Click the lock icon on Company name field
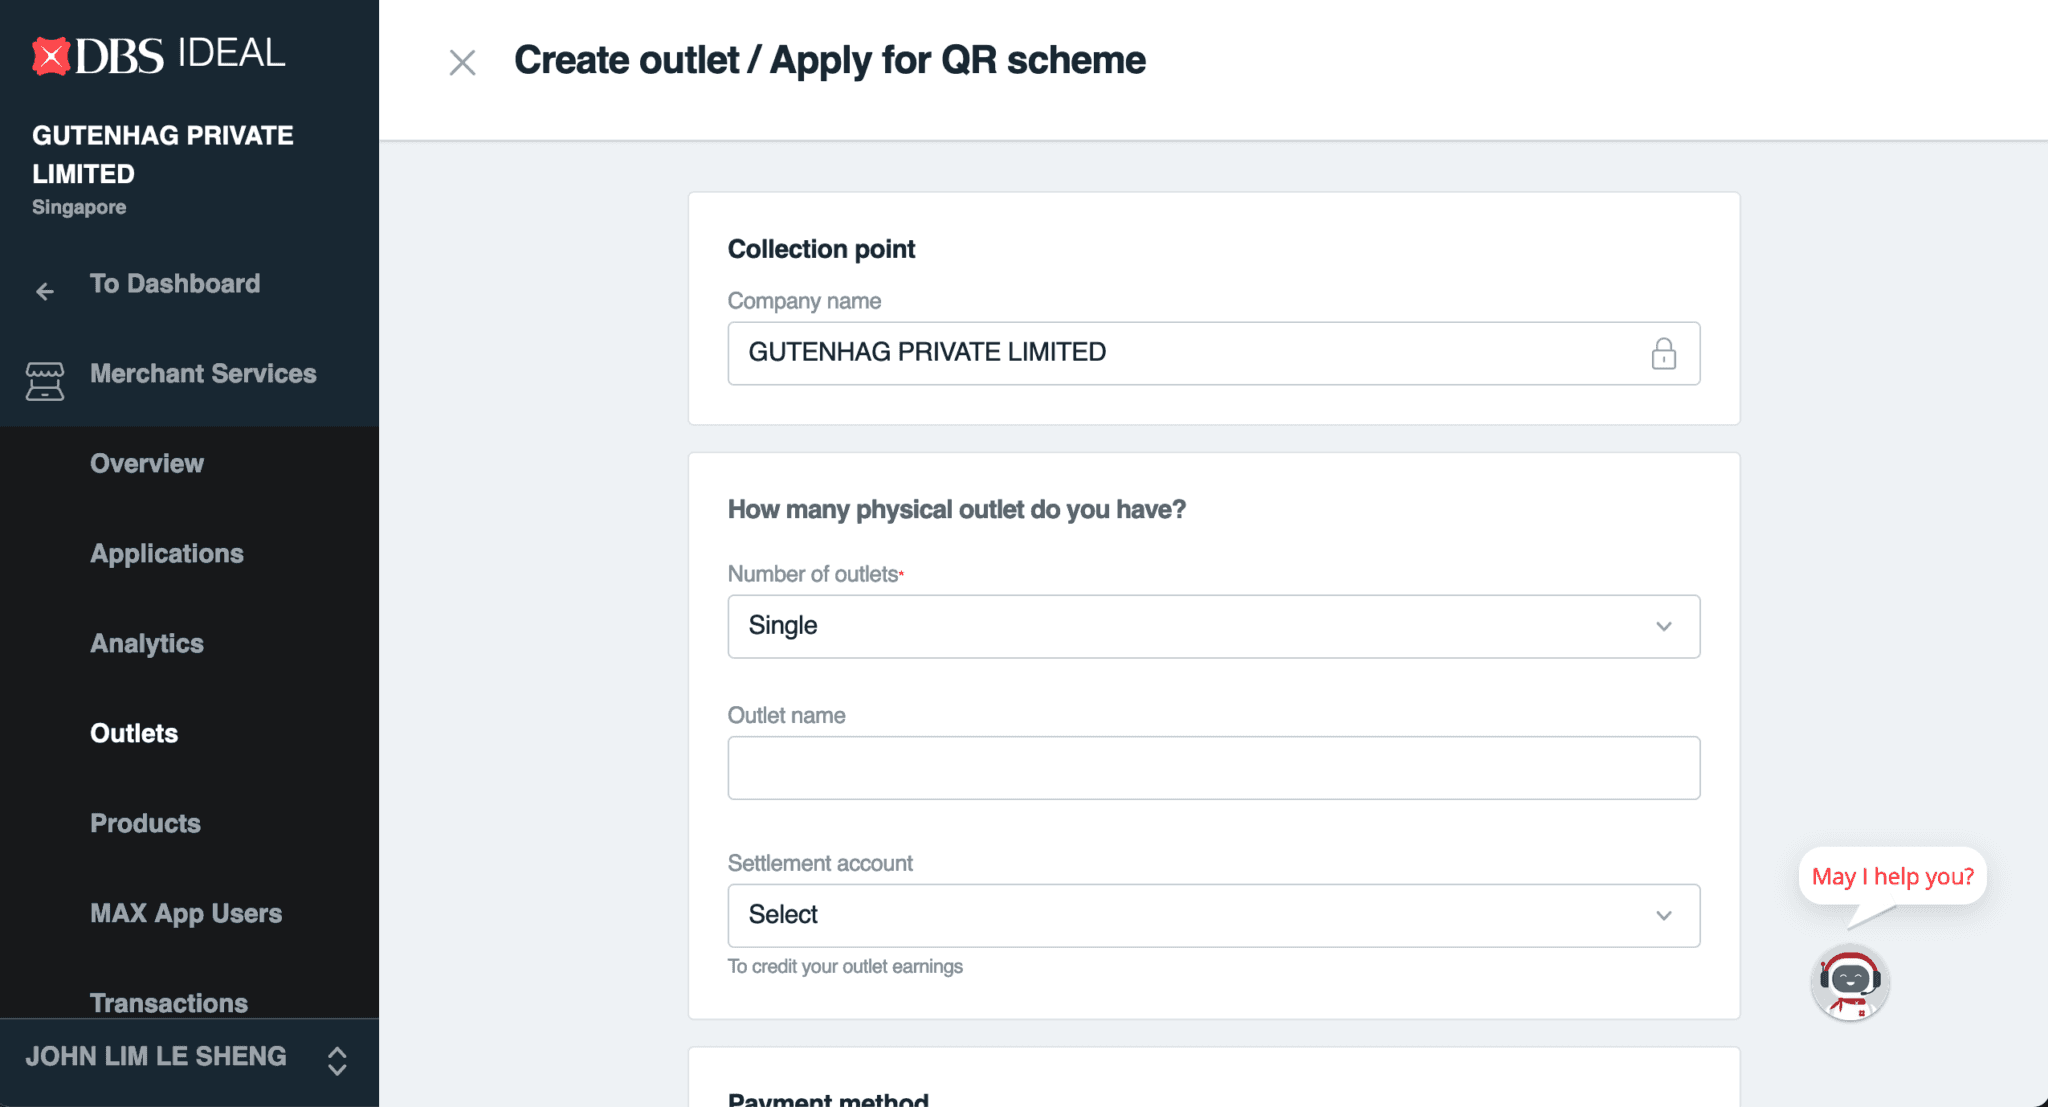2048x1107 pixels. click(x=1663, y=353)
